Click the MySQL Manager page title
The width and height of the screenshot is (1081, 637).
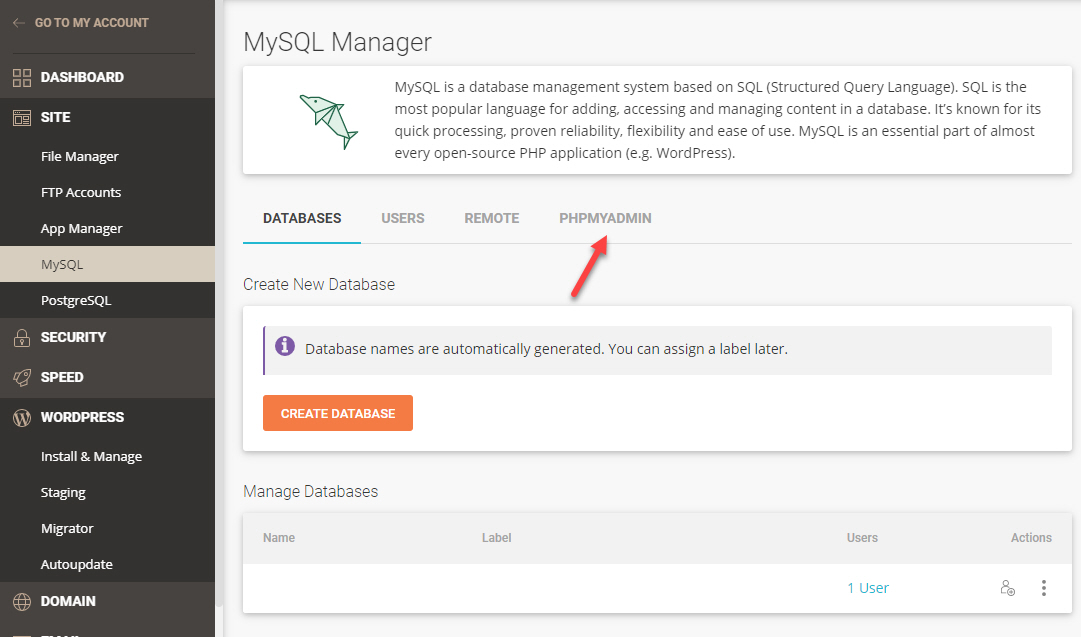pos(337,42)
